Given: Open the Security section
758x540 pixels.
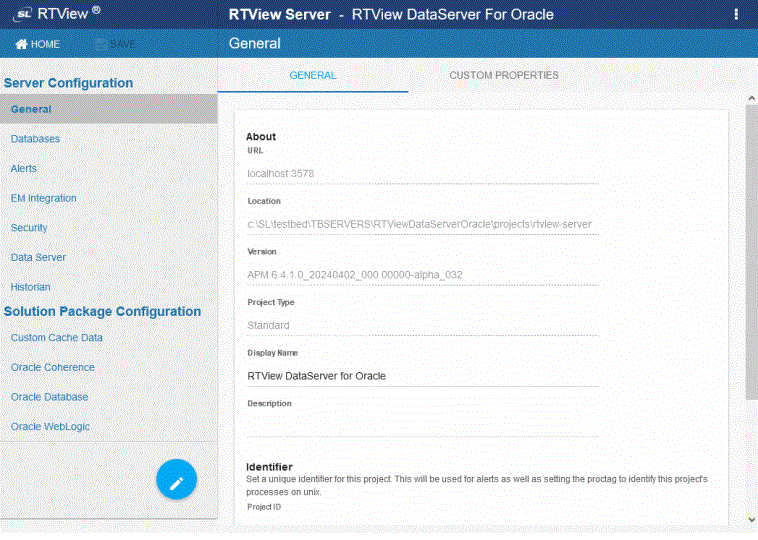Looking at the screenshot, I should (29, 228).
